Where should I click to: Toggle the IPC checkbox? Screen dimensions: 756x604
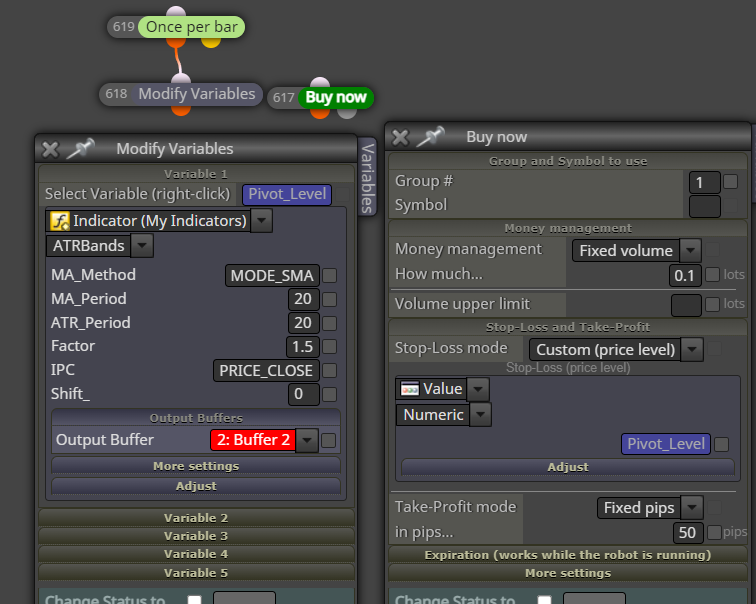pyautogui.click(x=330, y=371)
